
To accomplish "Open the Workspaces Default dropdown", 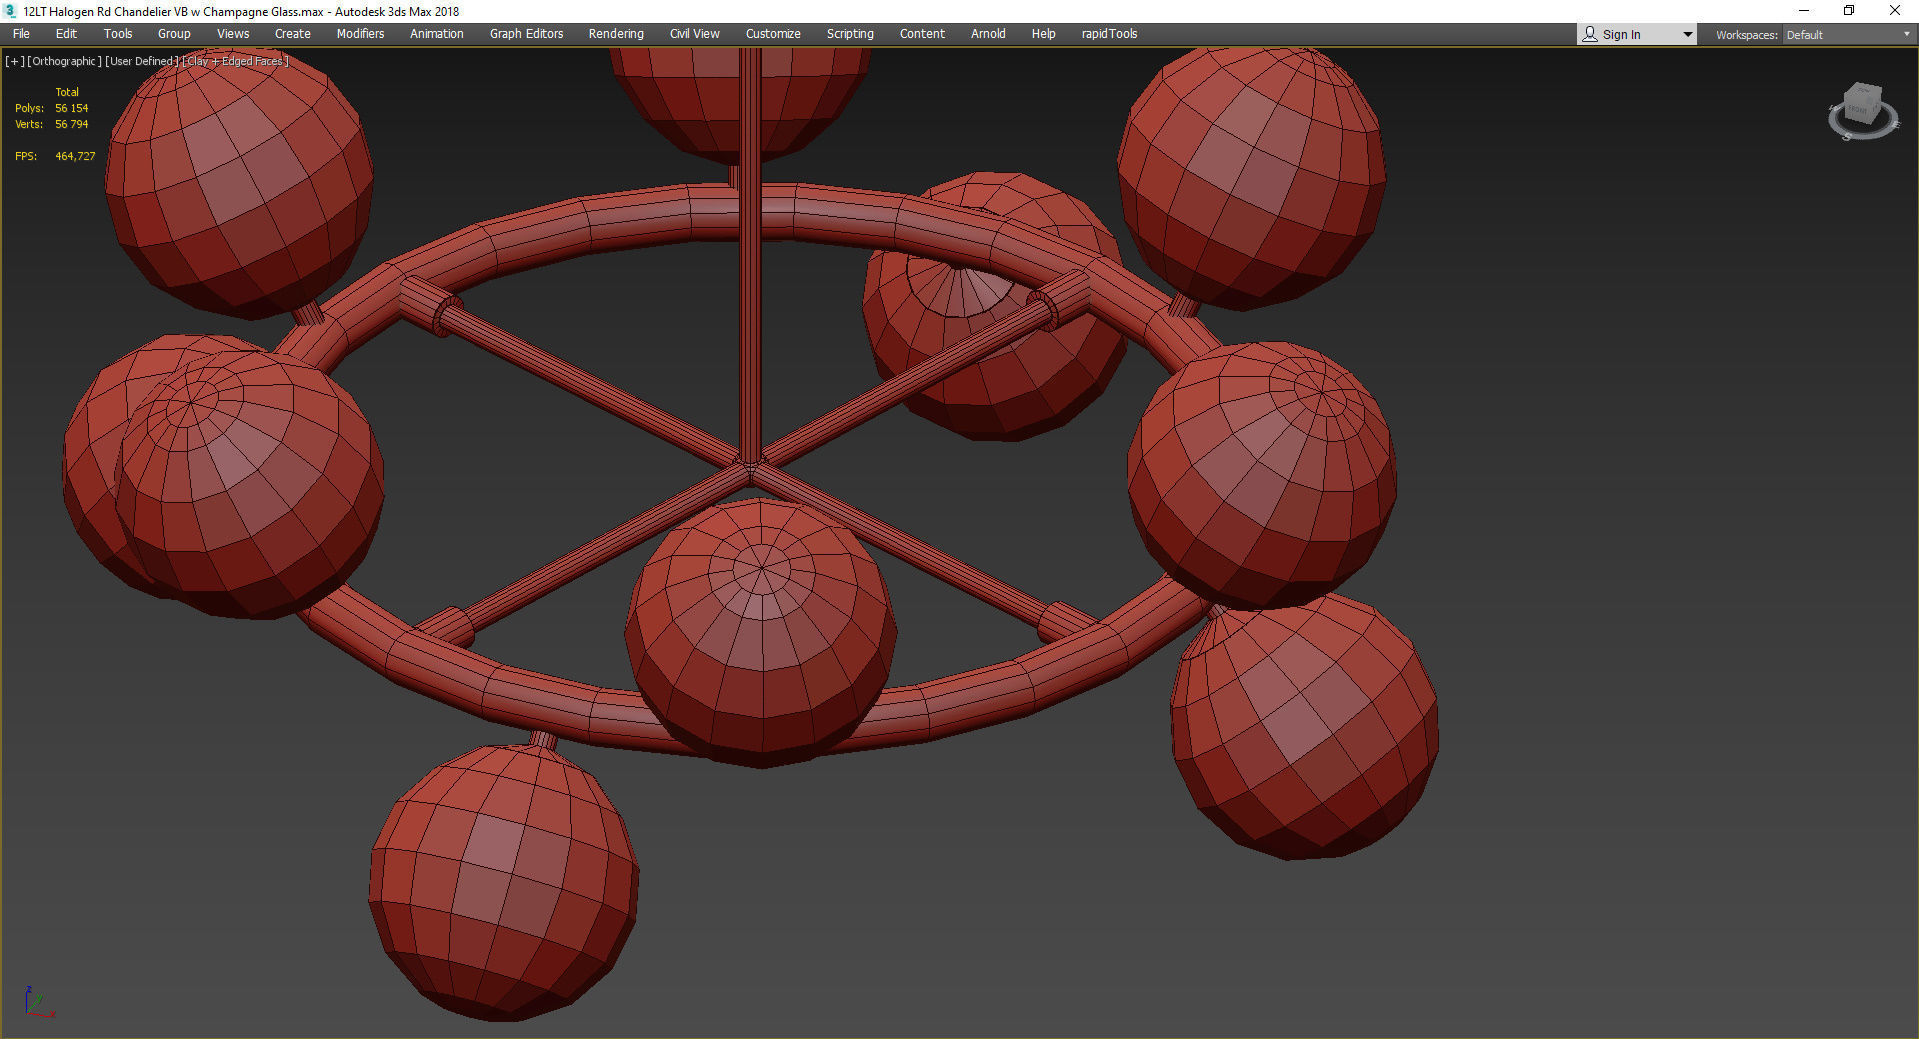I will (x=1848, y=35).
